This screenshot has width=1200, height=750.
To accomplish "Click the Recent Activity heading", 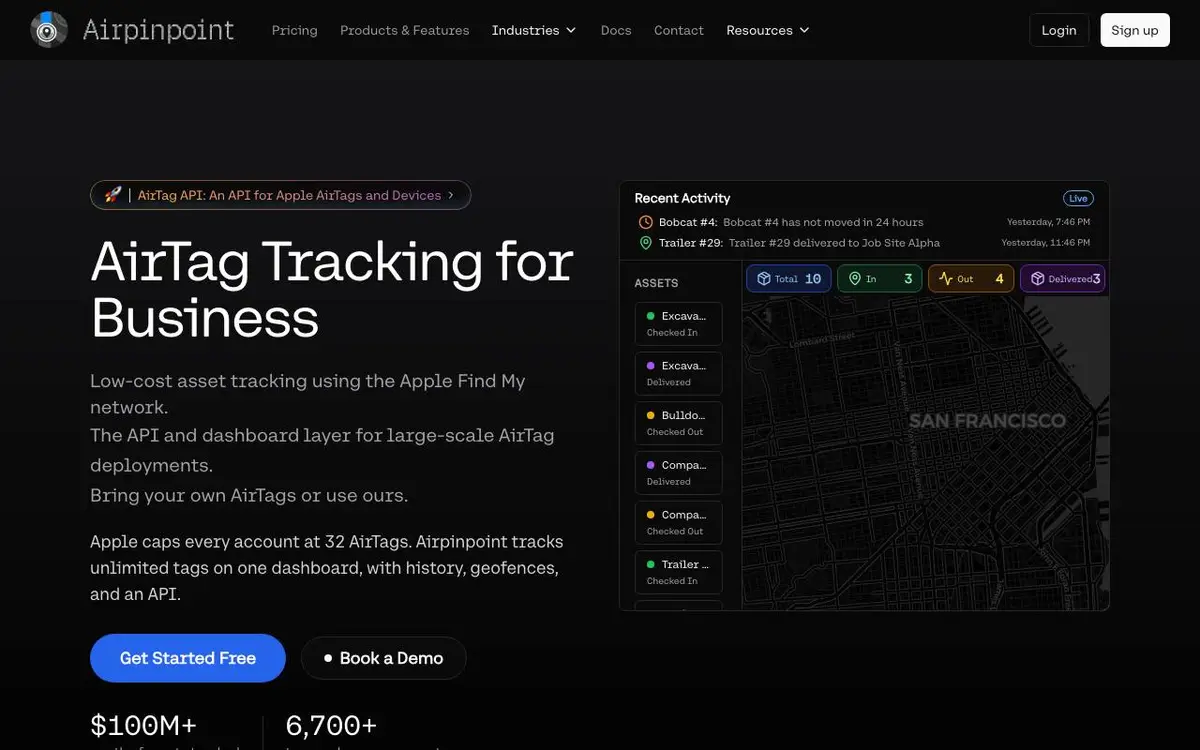I will [x=682, y=198].
